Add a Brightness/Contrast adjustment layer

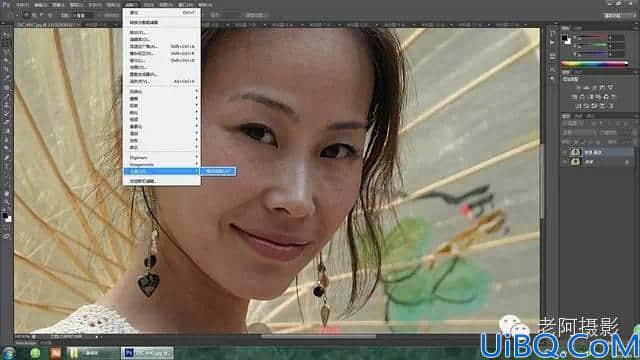[x=579, y=87]
